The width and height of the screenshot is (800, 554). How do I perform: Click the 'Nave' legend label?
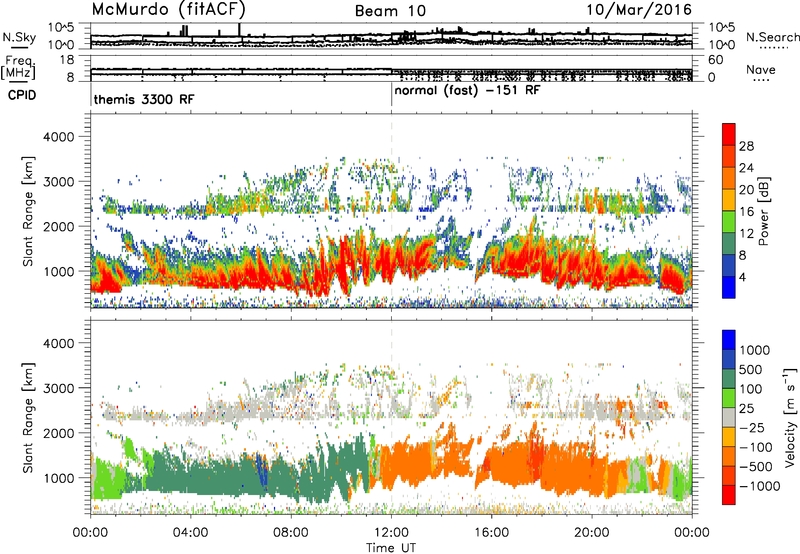coord(761,70)
